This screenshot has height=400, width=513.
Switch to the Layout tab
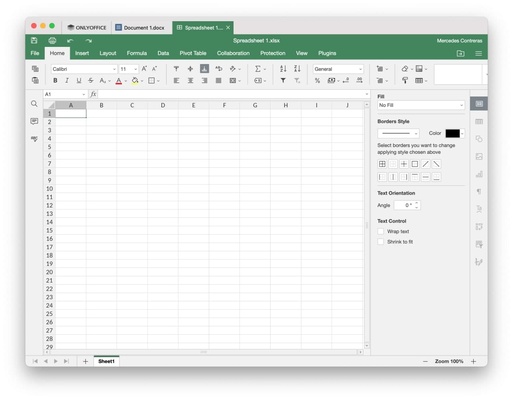coord(108,53)
